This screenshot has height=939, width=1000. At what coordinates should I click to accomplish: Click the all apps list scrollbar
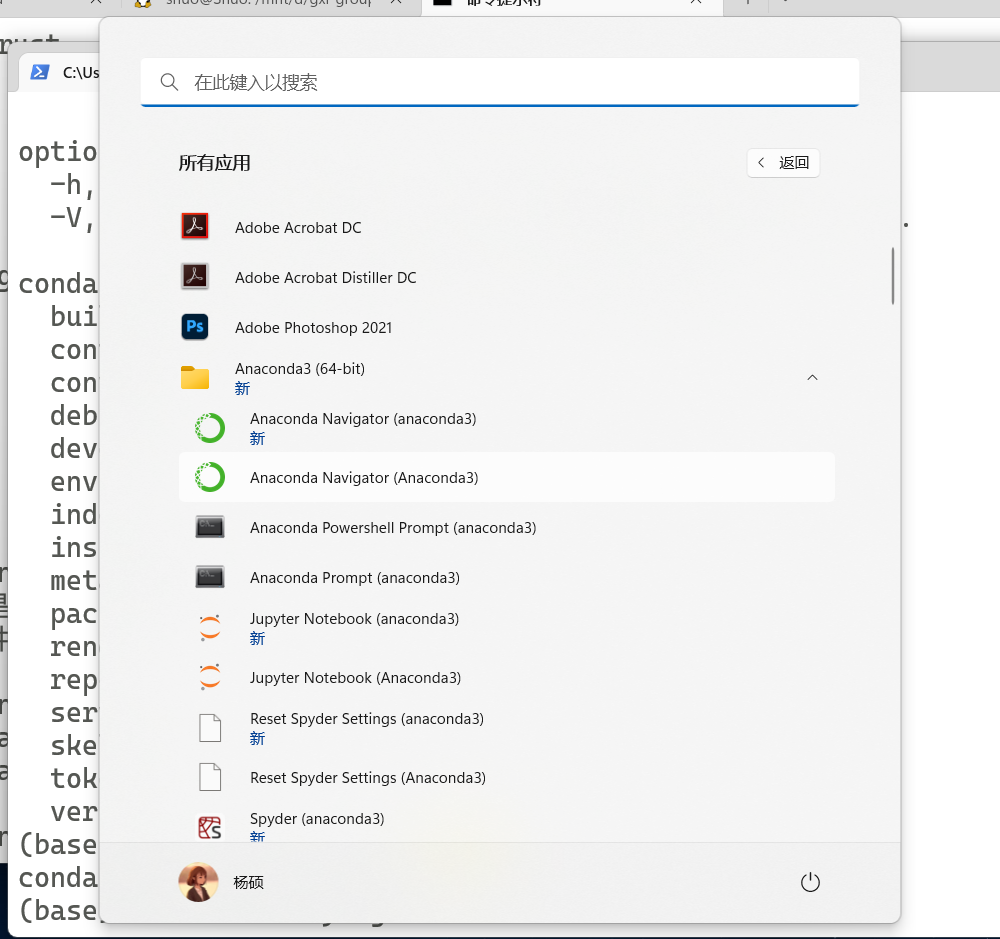[x=893, y=276]
